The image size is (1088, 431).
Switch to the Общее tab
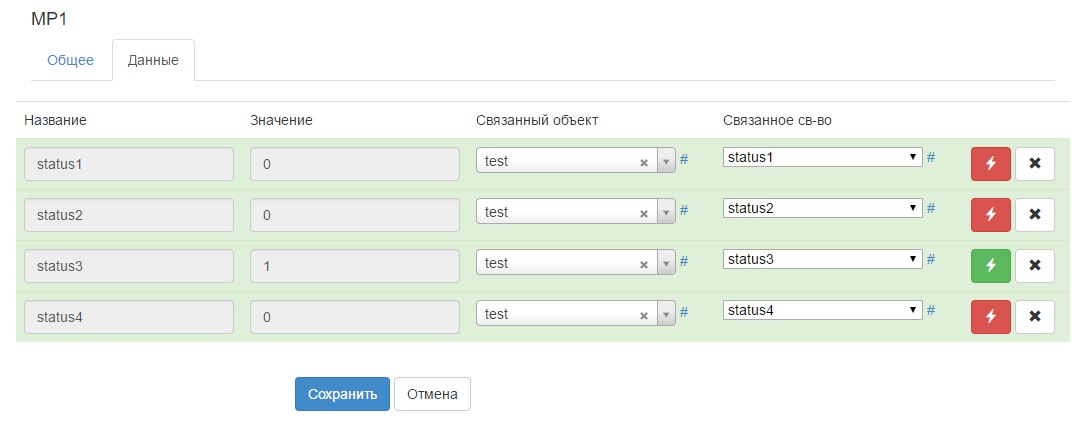70,60
